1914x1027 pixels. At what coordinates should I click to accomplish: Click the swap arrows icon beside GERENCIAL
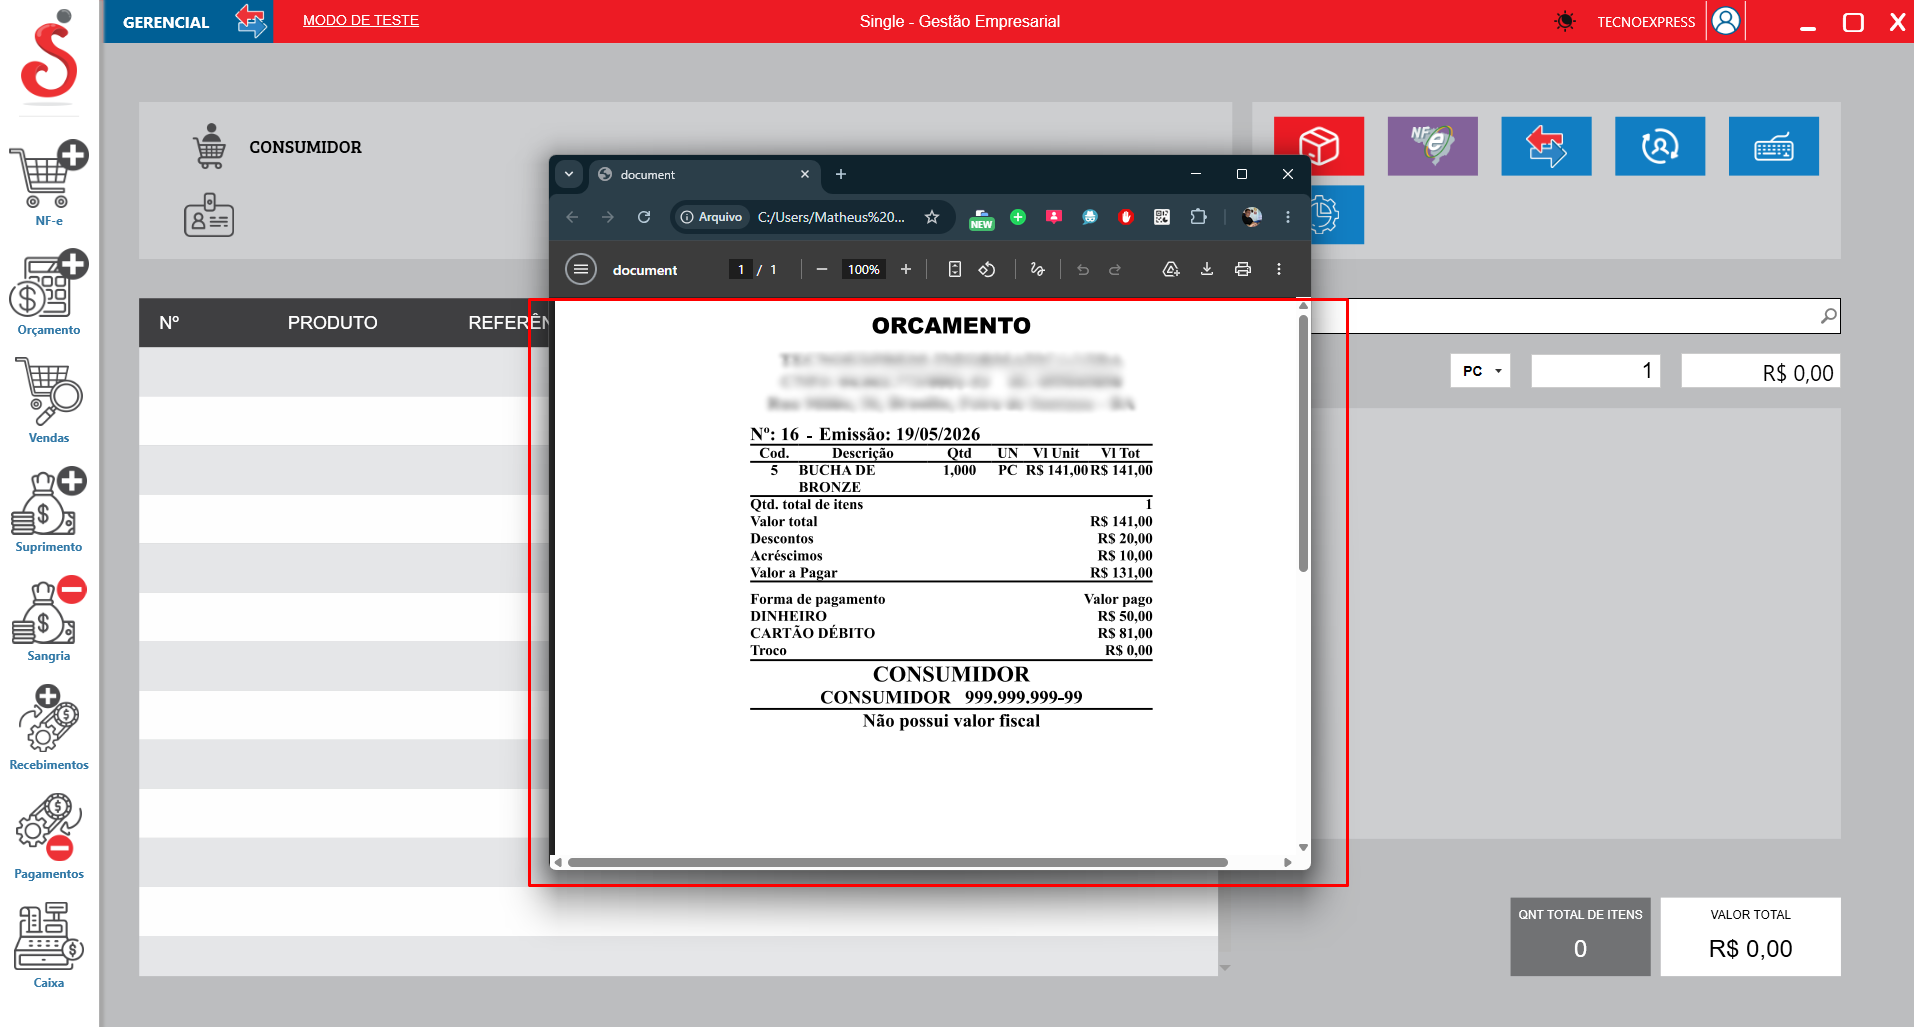click(251, 21)
